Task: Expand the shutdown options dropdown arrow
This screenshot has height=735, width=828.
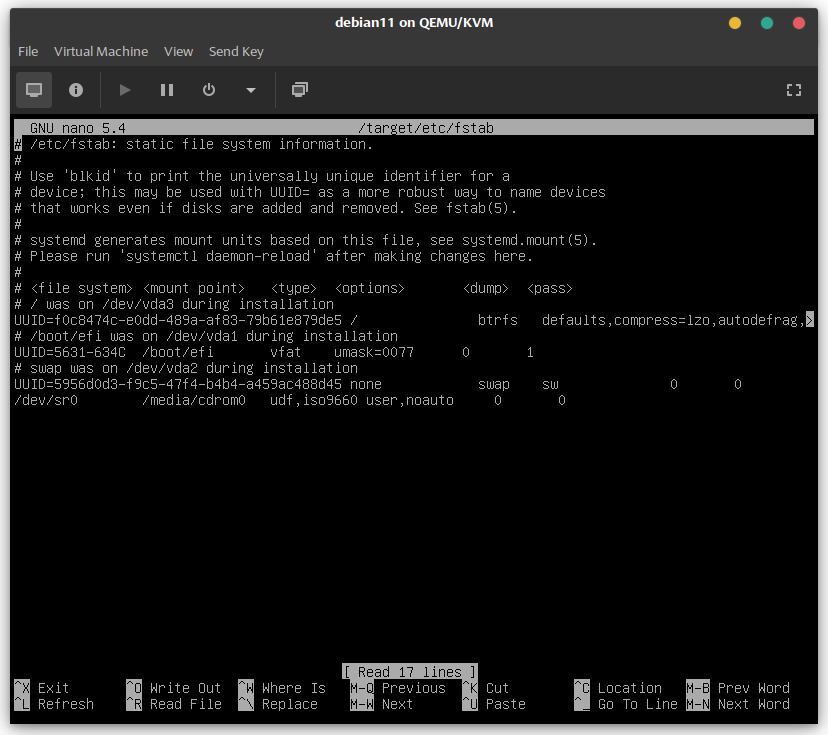Action: coord(250,90)
